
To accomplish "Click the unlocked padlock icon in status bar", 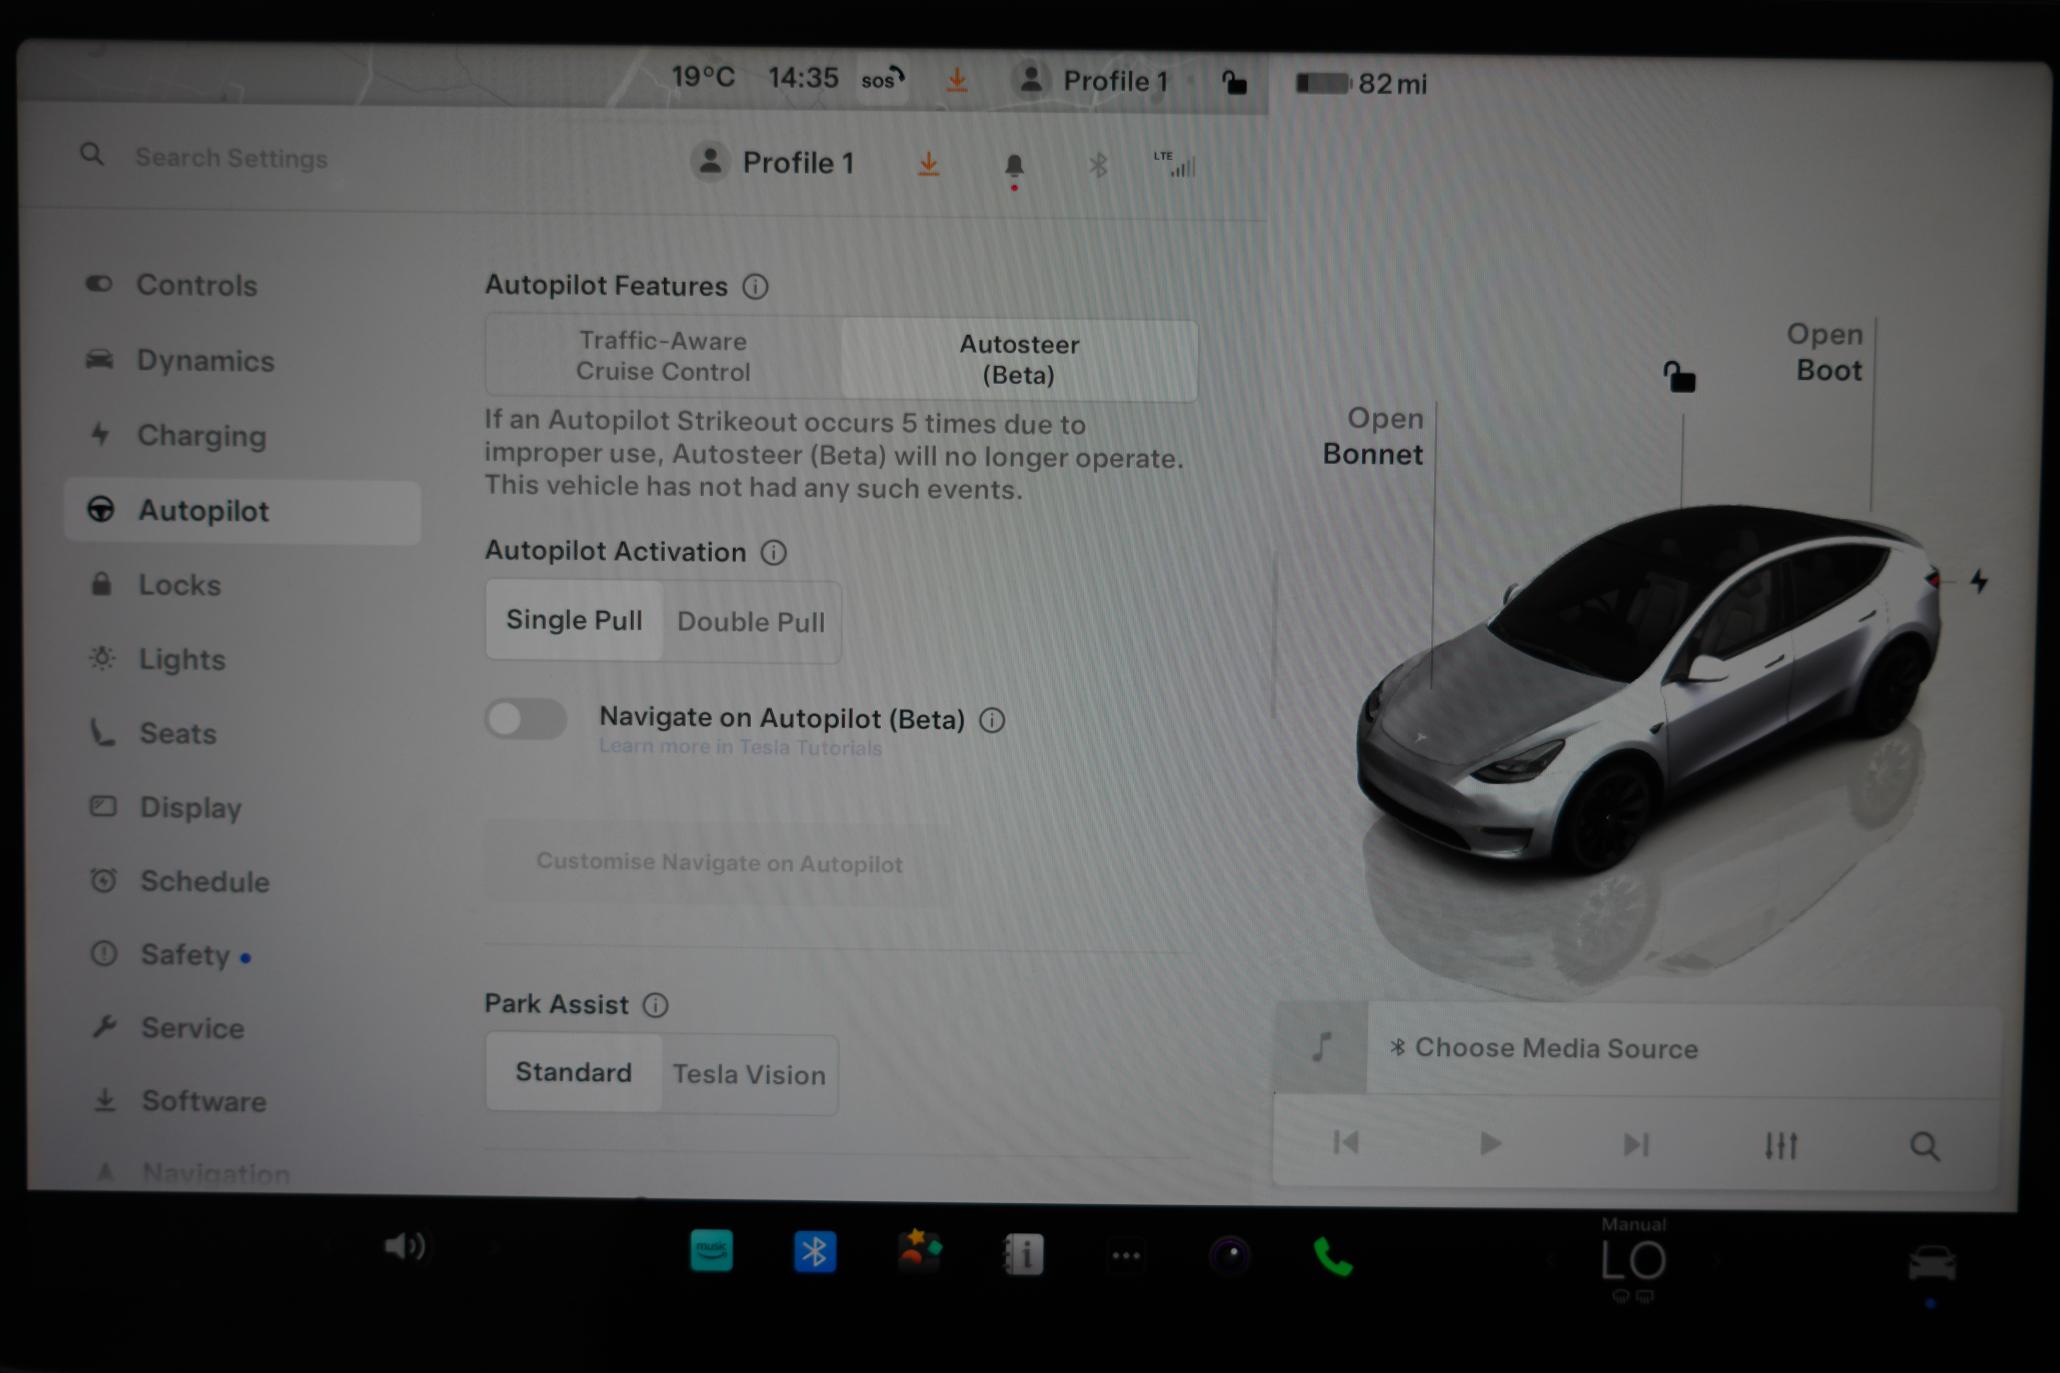I will pos(1235,82).
